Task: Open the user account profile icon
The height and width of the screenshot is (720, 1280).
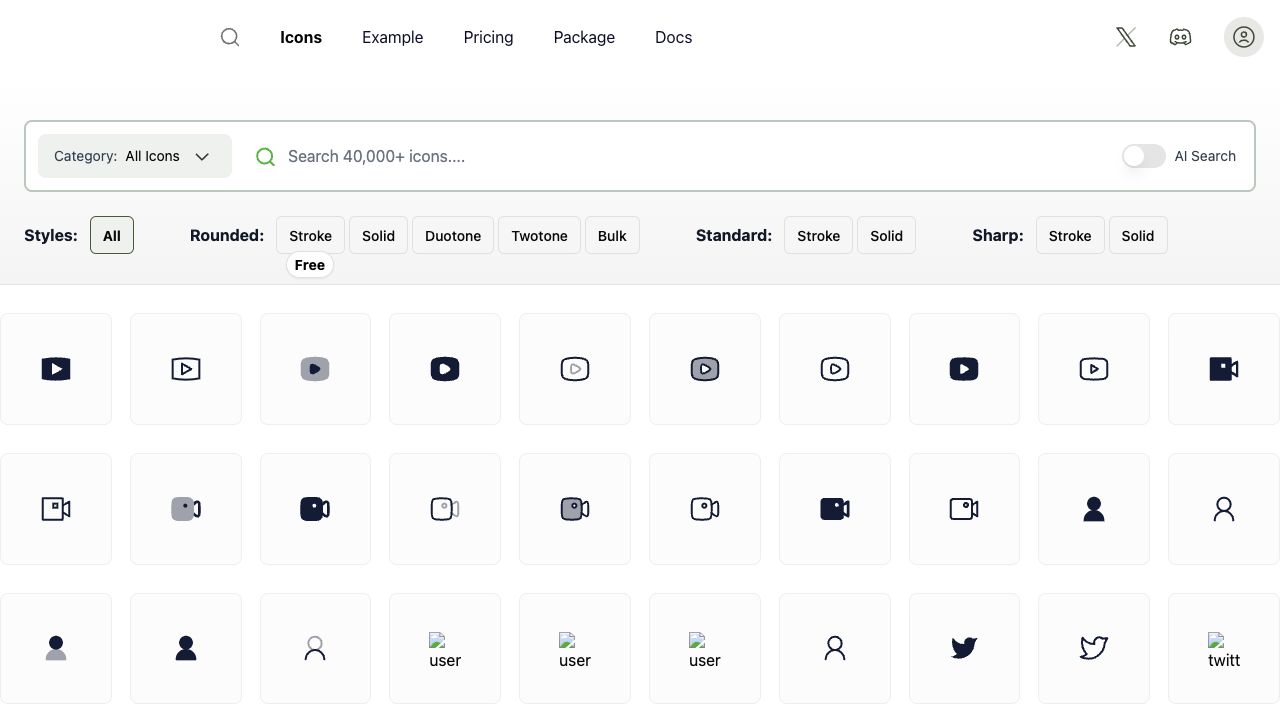Action: point(1243,37)
